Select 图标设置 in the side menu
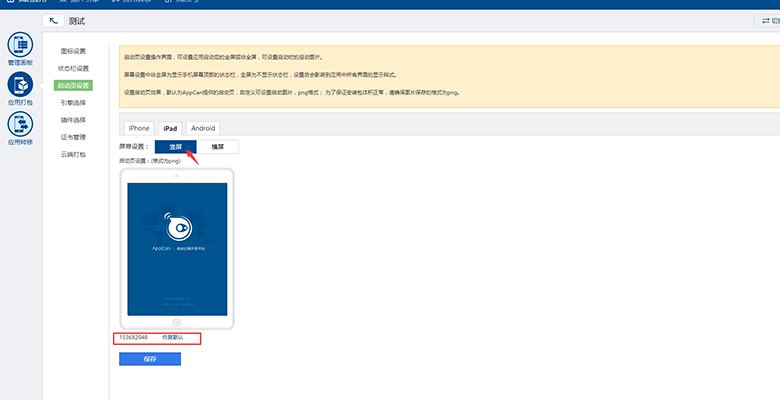The width and height of the screenshot is (780, 400). pyautogui.click(x=74, y=51)
